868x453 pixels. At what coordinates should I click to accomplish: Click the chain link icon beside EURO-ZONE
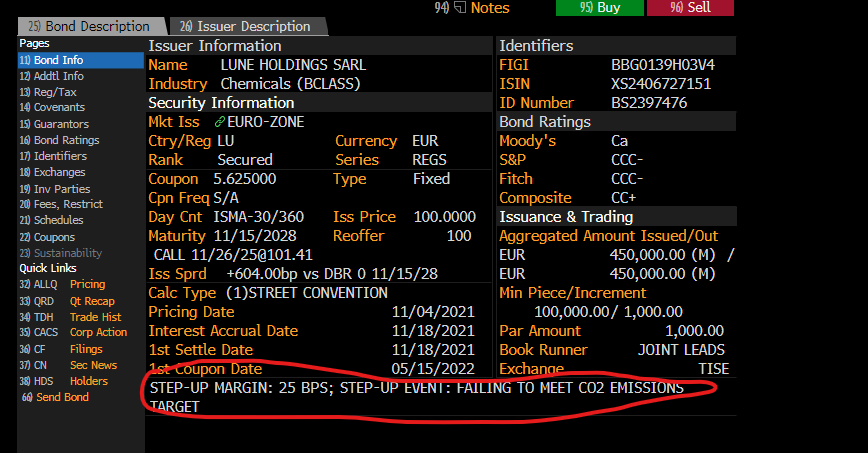(x=220, y=122)
